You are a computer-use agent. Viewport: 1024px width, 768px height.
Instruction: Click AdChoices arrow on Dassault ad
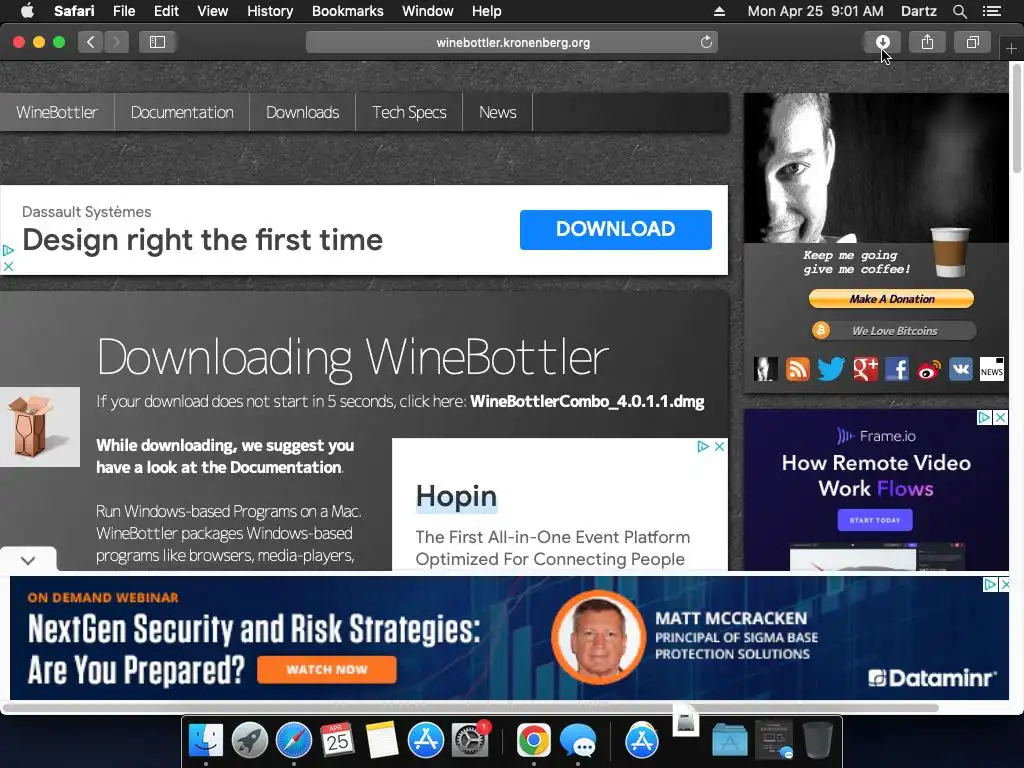(x=8, y=250)
